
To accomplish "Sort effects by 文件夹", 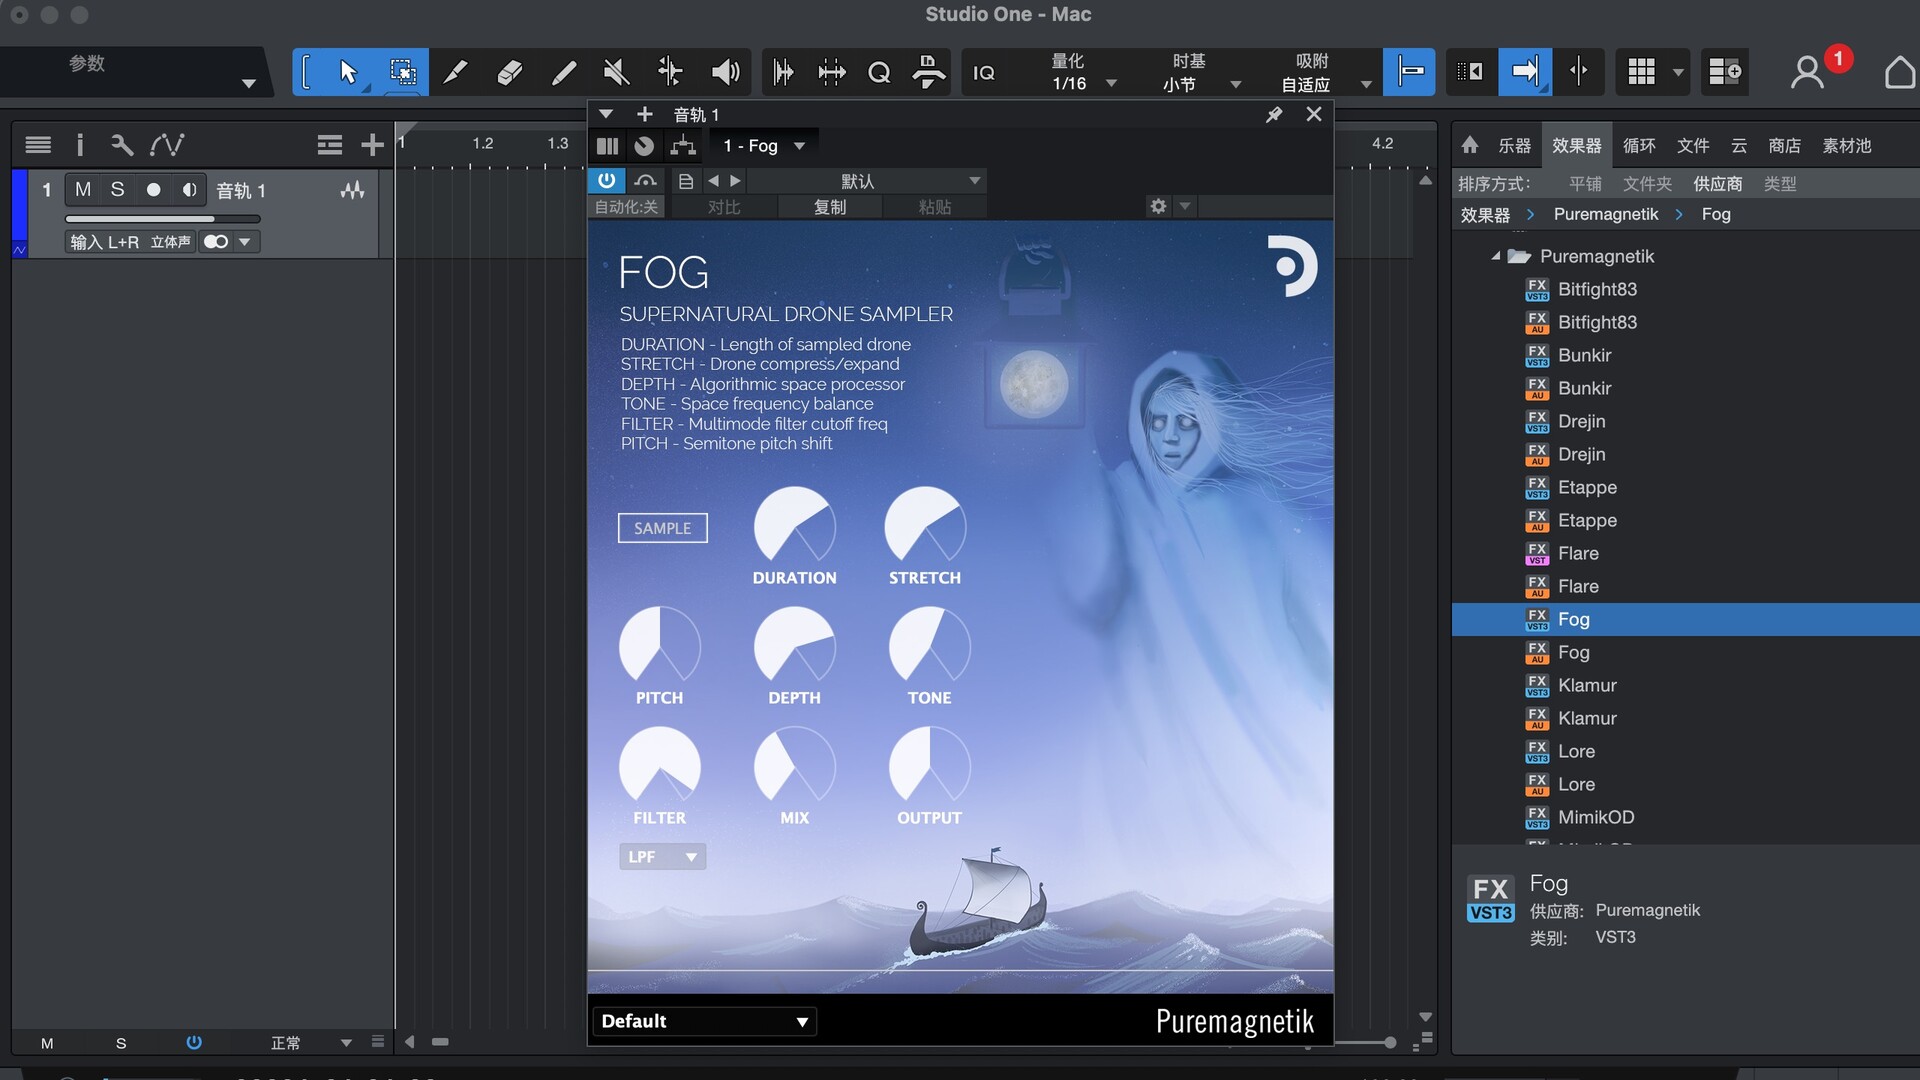I will pyautogui.click(x=1647, y=184).
